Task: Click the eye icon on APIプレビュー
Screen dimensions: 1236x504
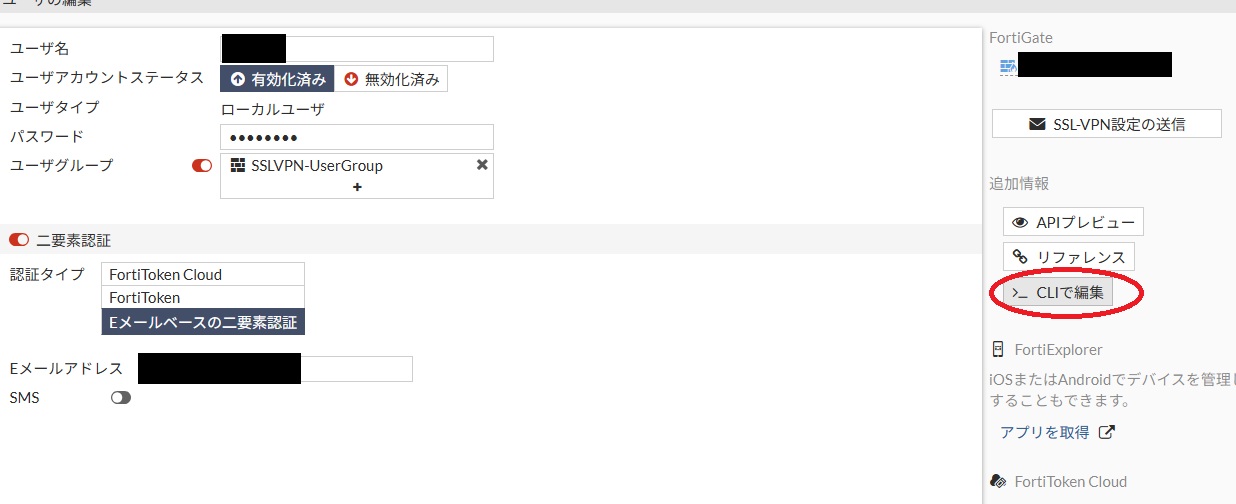Action: click(x=1020, y=222)
